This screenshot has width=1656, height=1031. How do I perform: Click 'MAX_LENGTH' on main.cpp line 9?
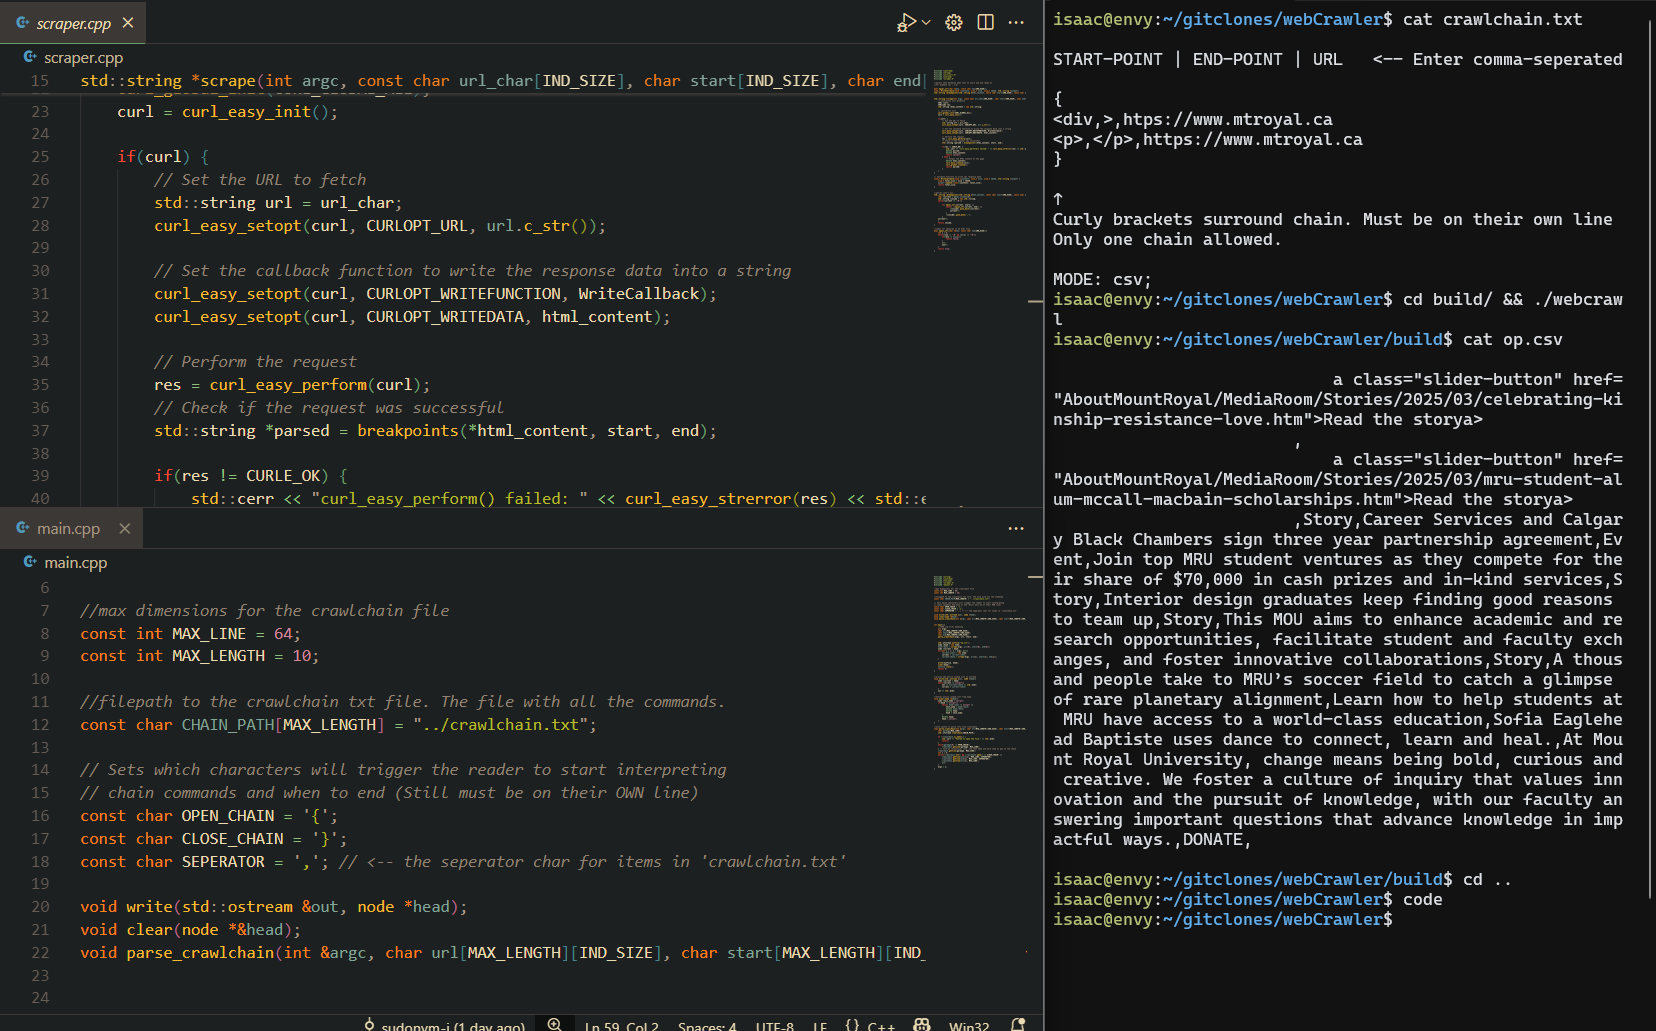(x=218, y=656)
